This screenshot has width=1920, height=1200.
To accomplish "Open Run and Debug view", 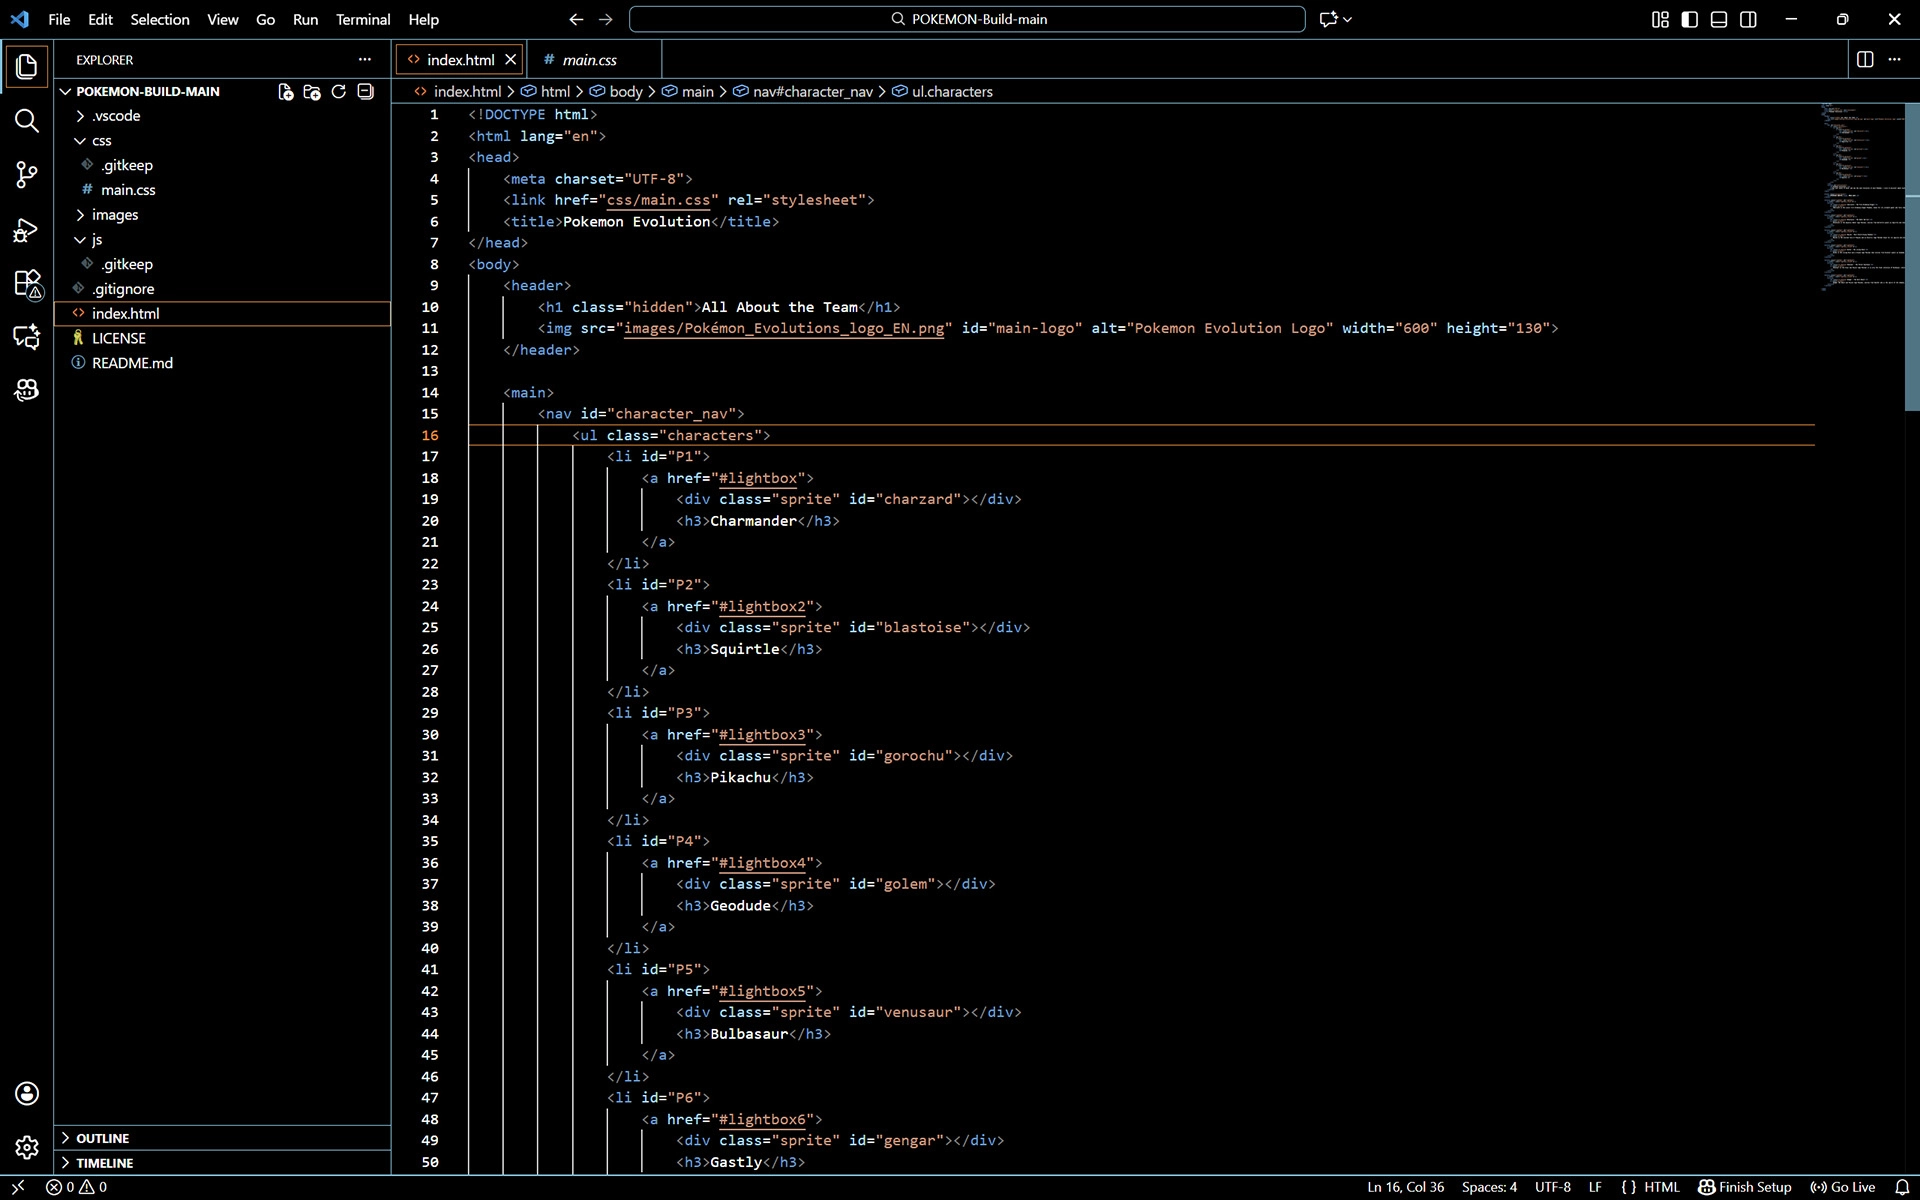I will (27, 230).
